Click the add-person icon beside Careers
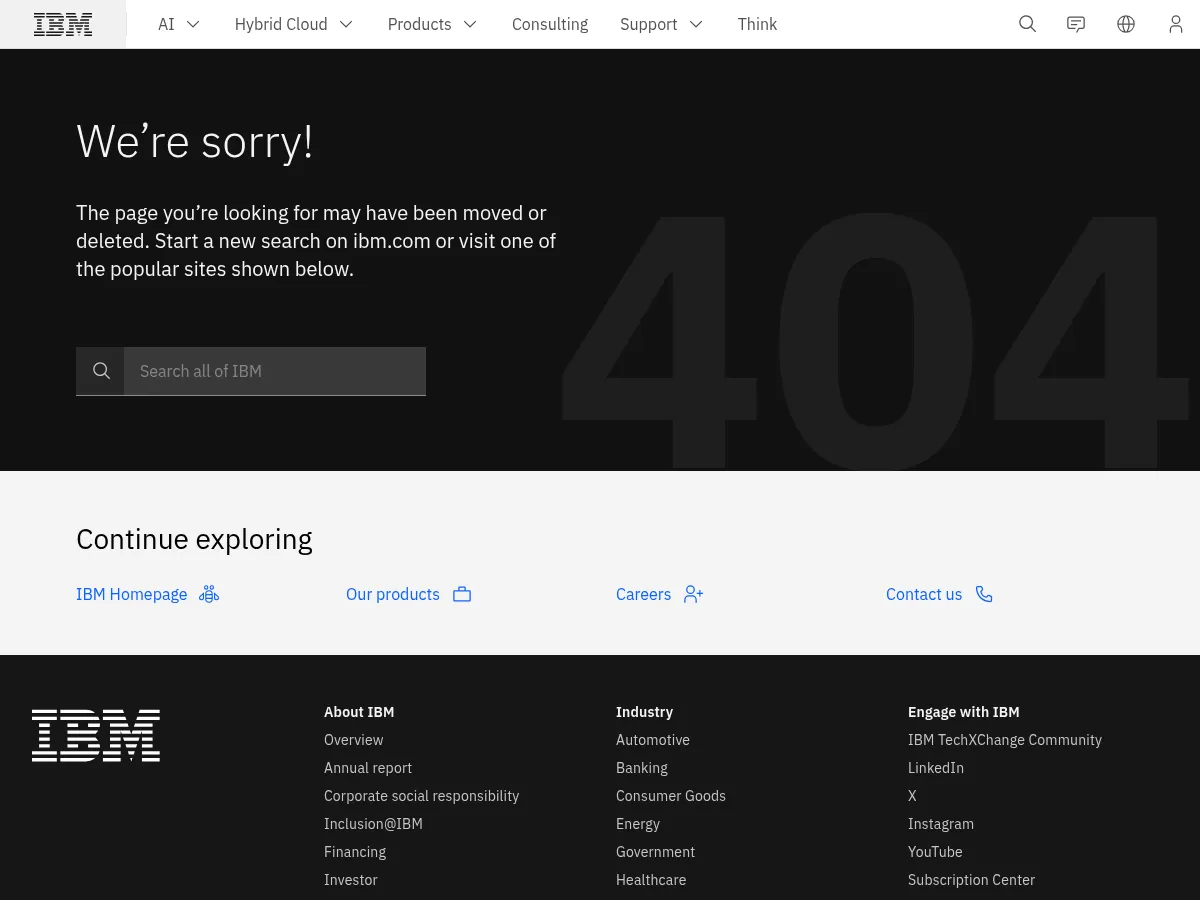 point(693,594)
